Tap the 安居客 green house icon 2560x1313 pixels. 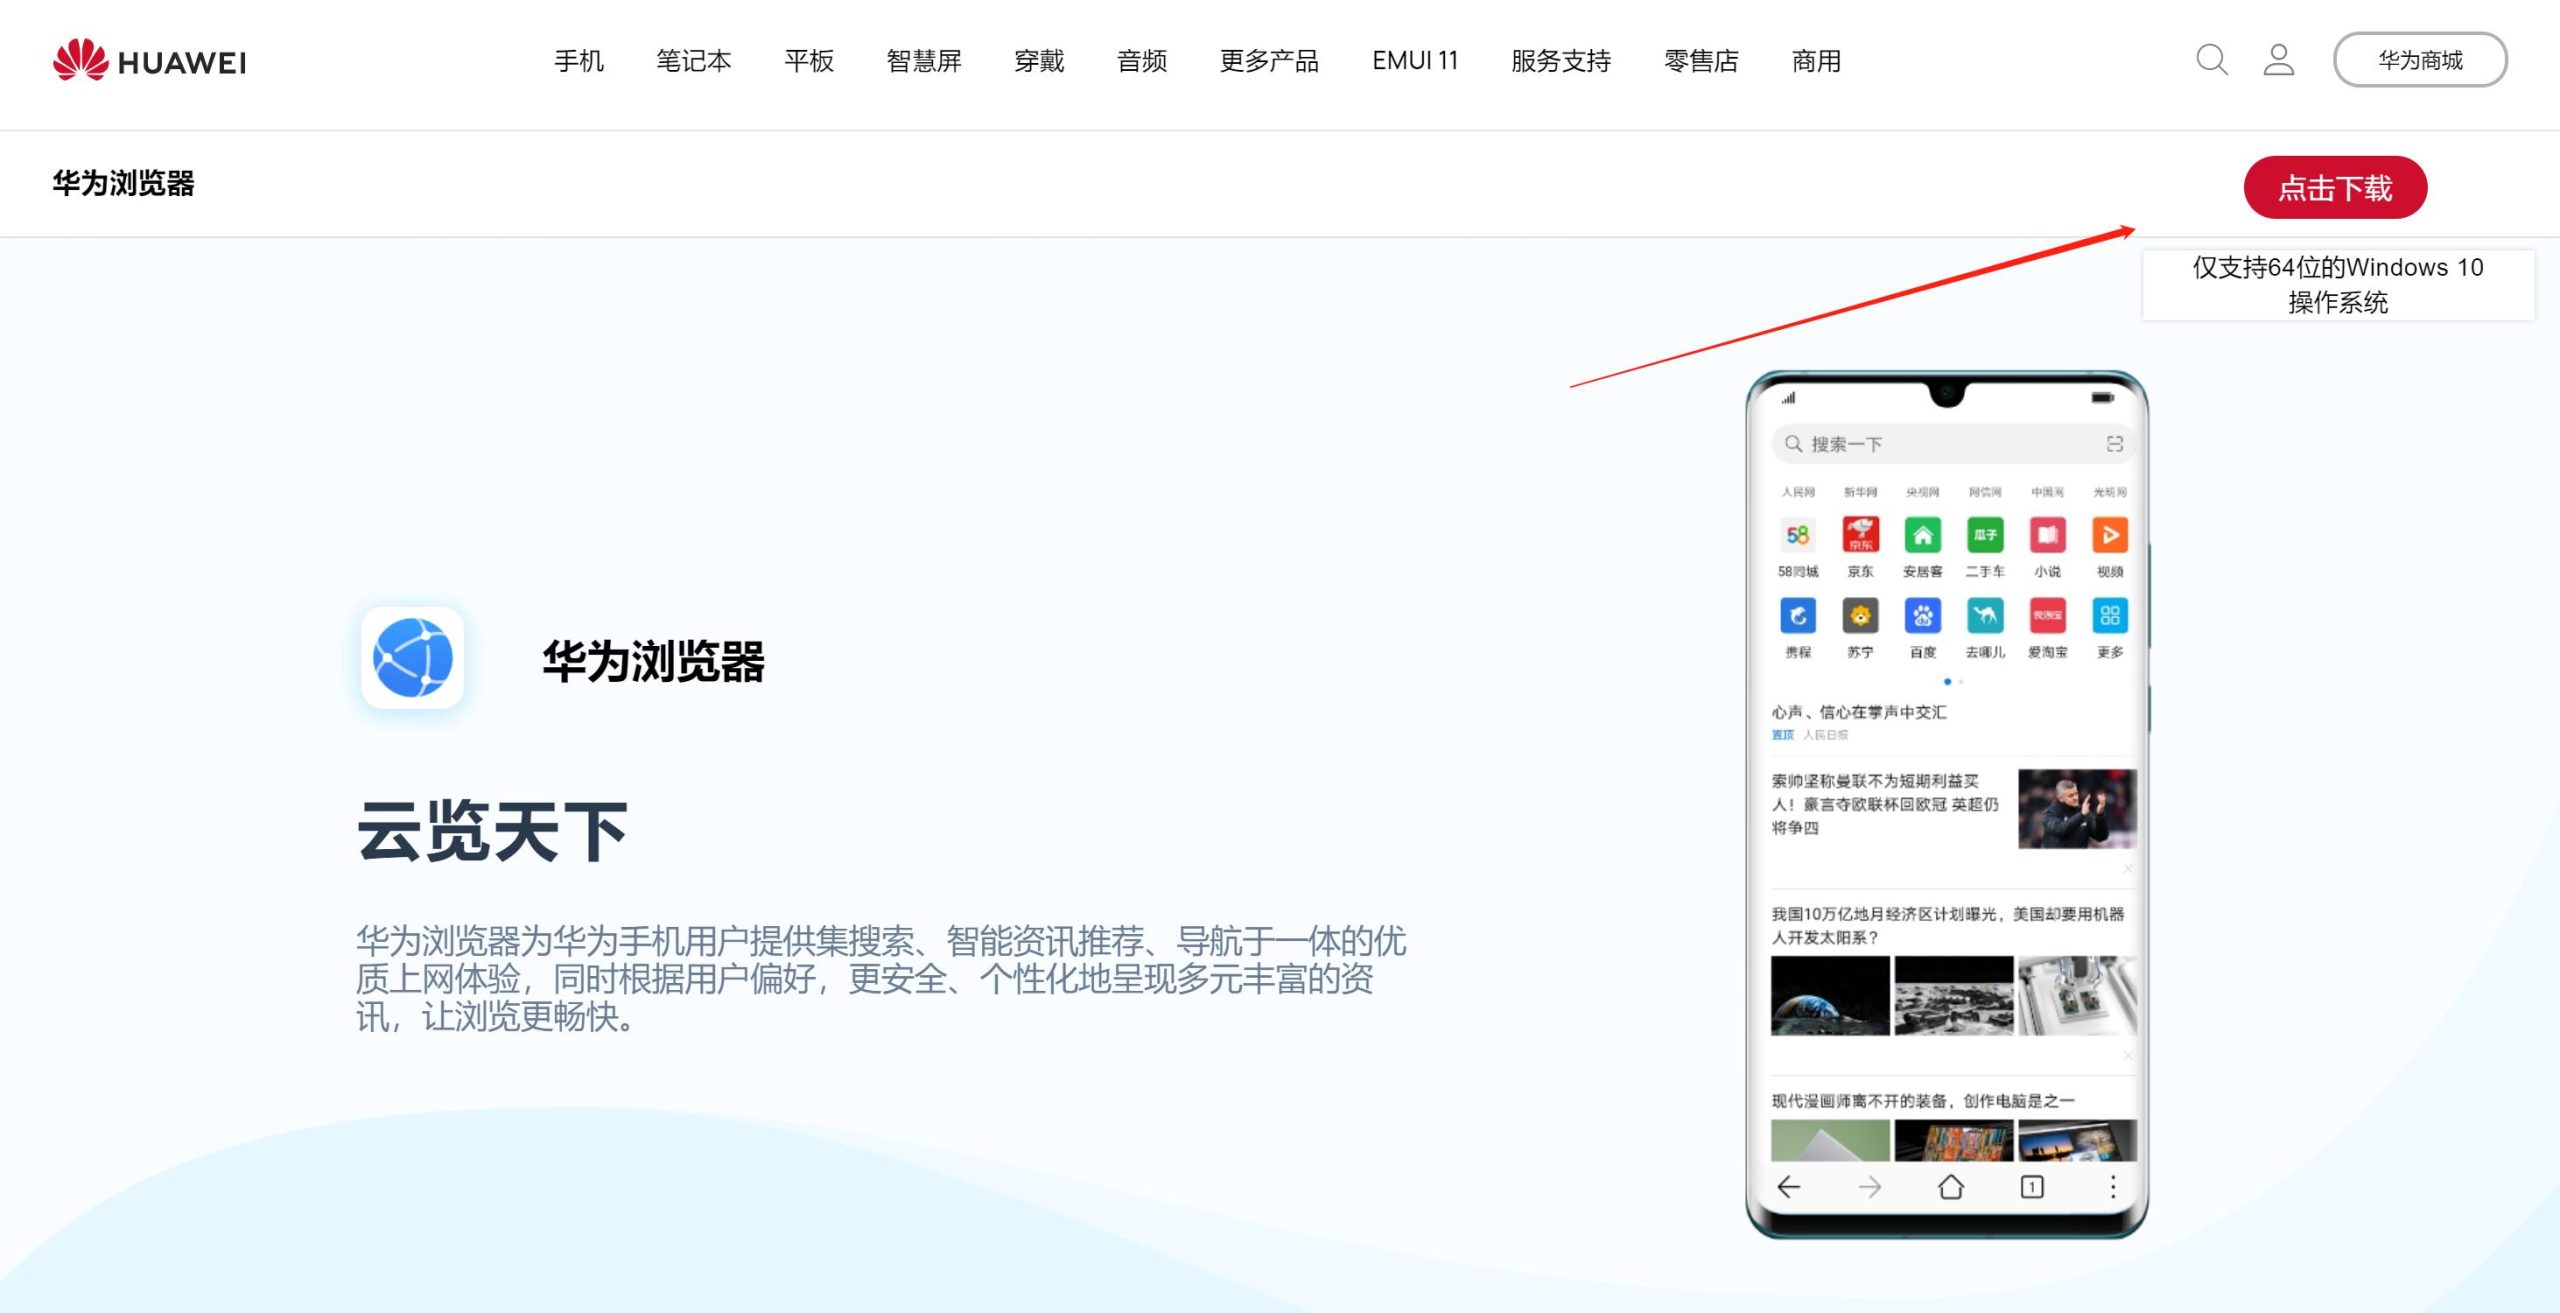(x=1922, y=535)
